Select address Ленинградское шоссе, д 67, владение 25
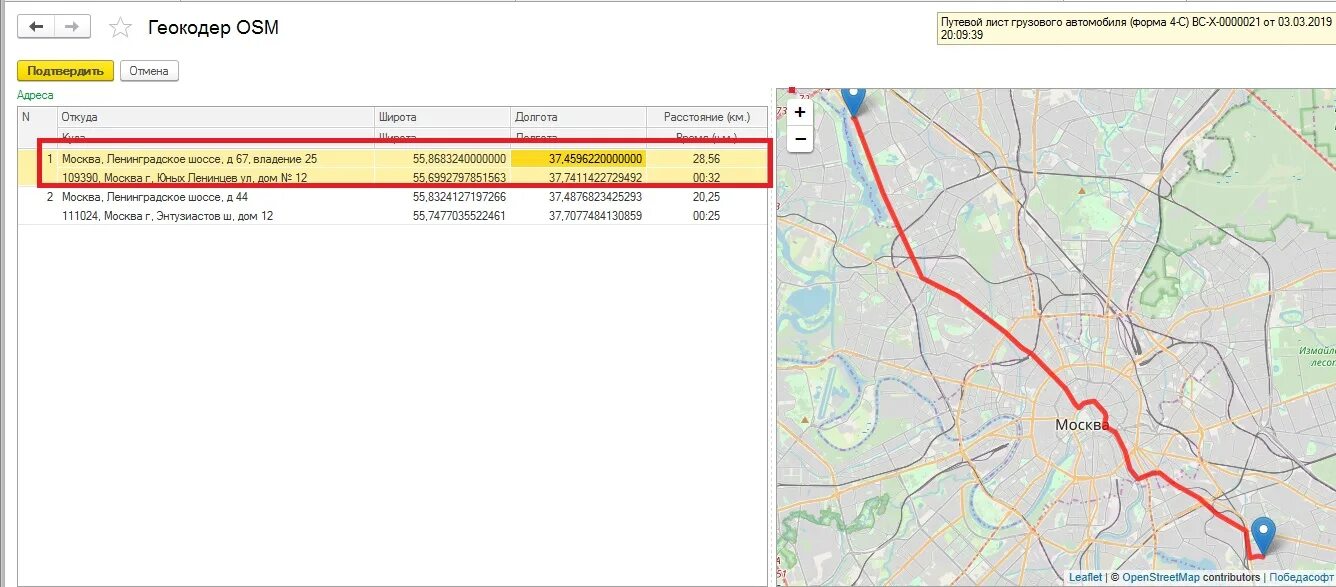Viewport: 1336px width, 587px height. 189,159
